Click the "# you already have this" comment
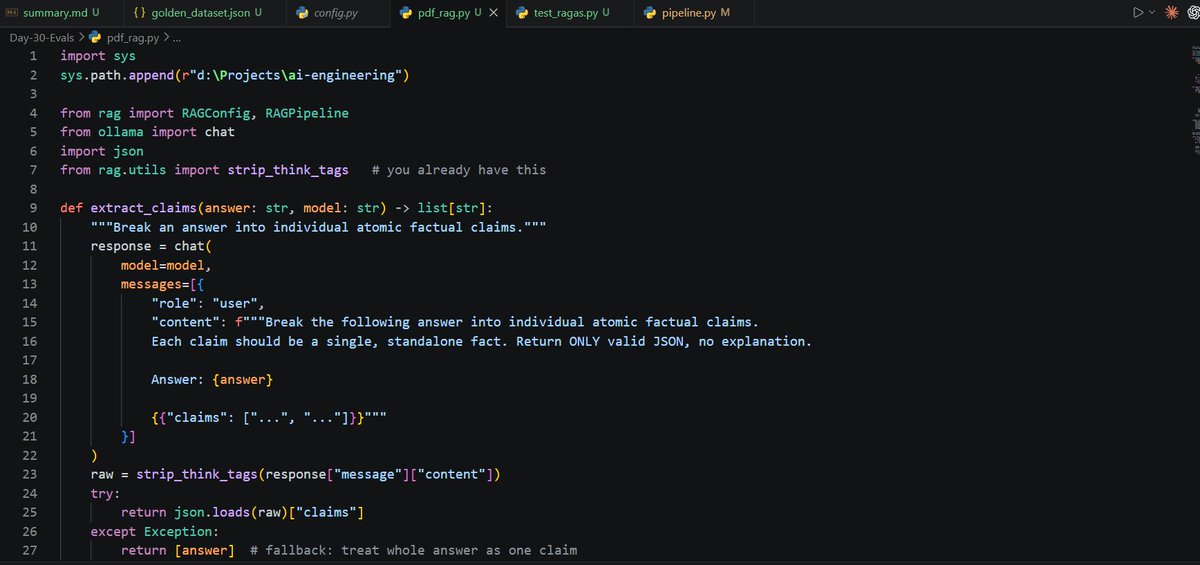Image resolution: width=1200 pixels, height=565 pixels. pos(459,170)
